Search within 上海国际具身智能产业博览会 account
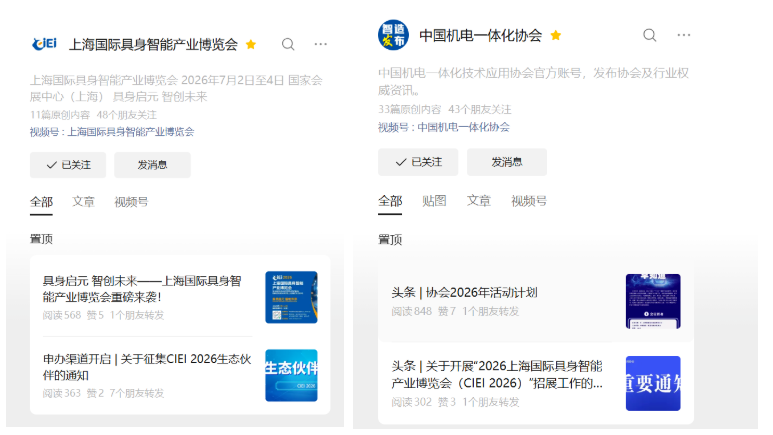 tap(288, 44)
